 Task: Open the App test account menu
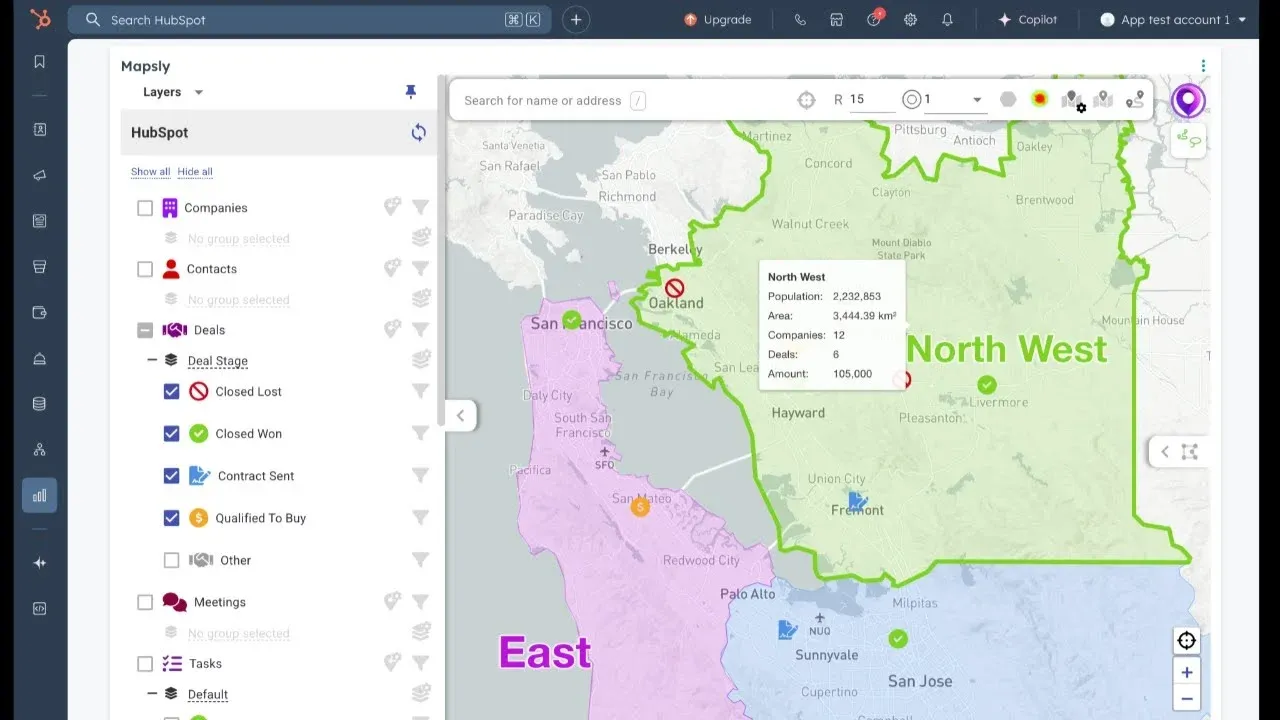click(x=1174, y=19)
